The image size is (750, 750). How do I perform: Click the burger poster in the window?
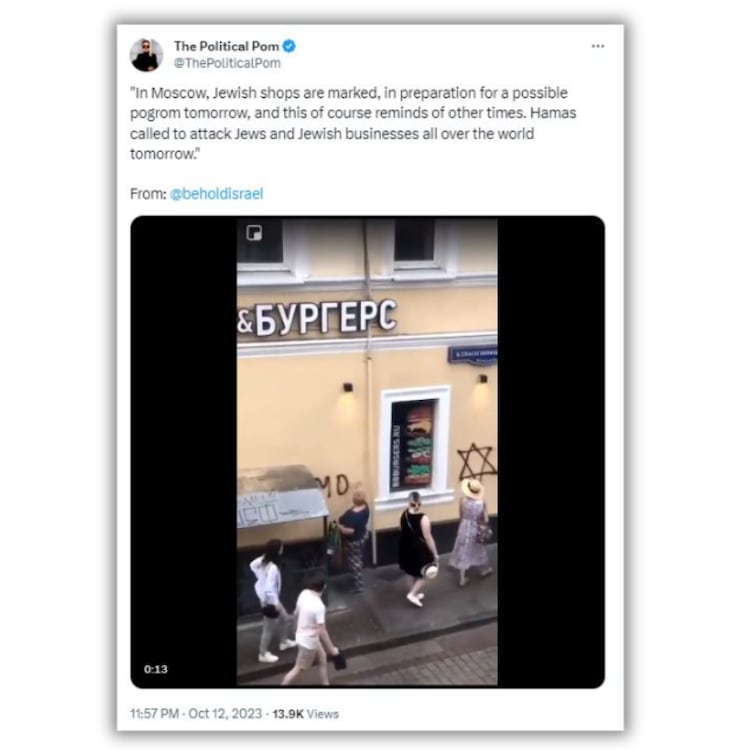[x=413, y=444]
